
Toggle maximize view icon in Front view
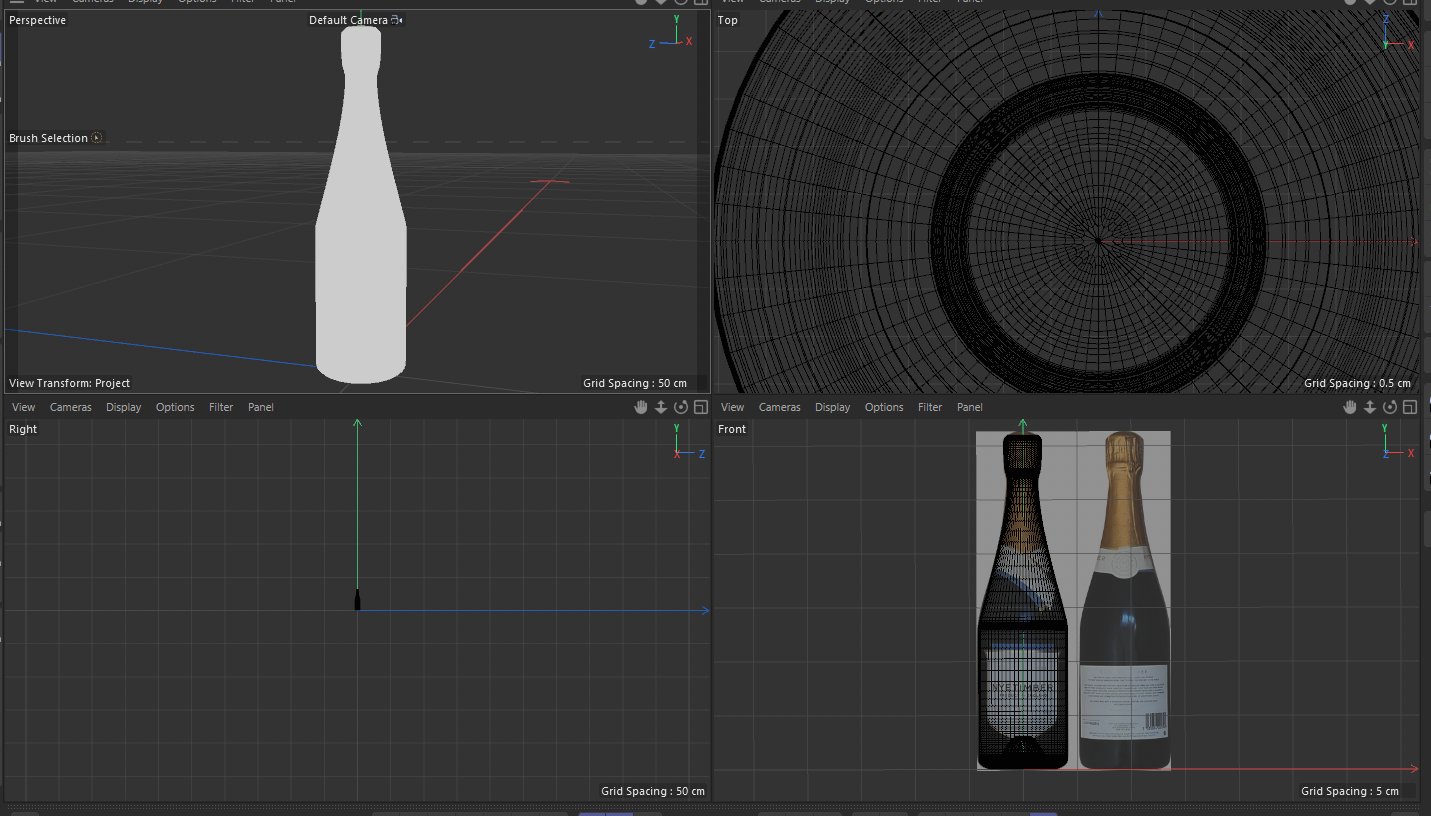[x=1410, y=407]
